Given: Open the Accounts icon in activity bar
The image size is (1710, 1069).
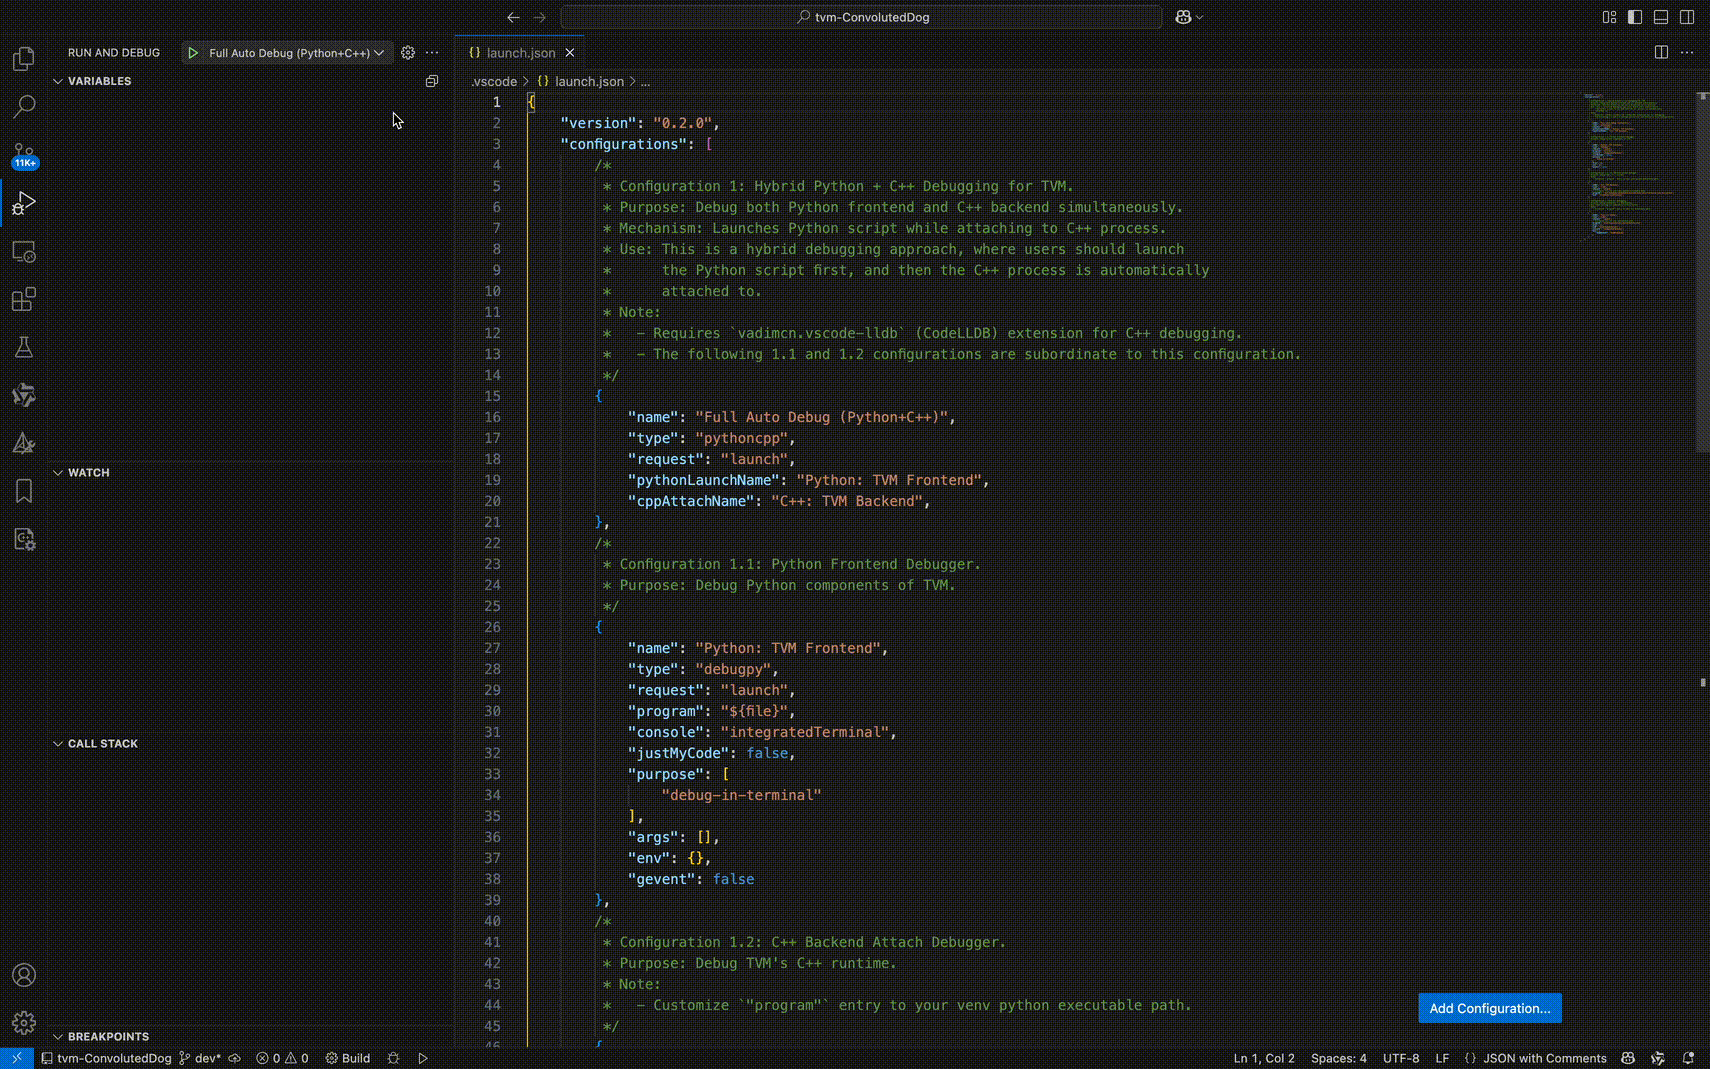Looking at the screenshot, I should pyautogui.click(x=24, y=975).
